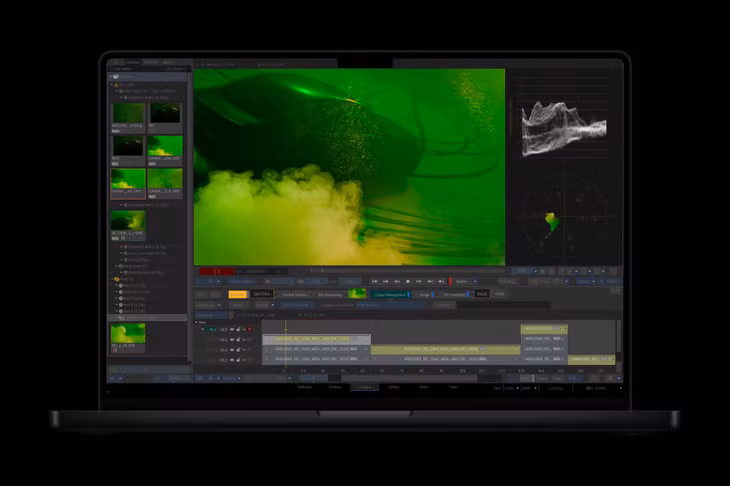Switch to the Effects tab
The image size is (730, 486).
(x=394, y=387)
